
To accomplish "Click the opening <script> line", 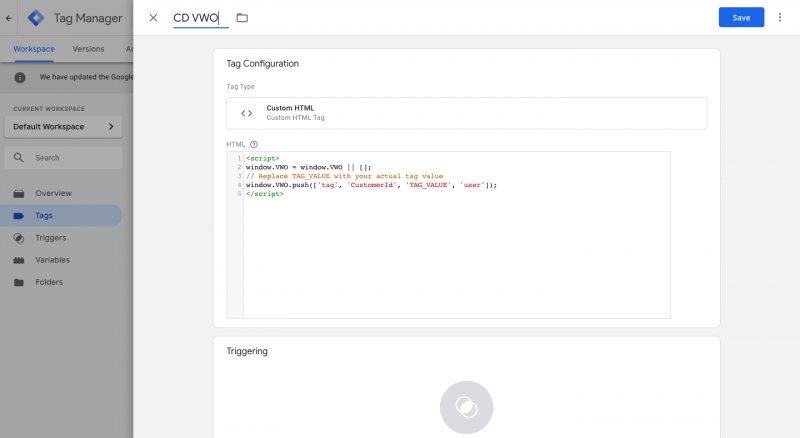I will click(263, 158).
